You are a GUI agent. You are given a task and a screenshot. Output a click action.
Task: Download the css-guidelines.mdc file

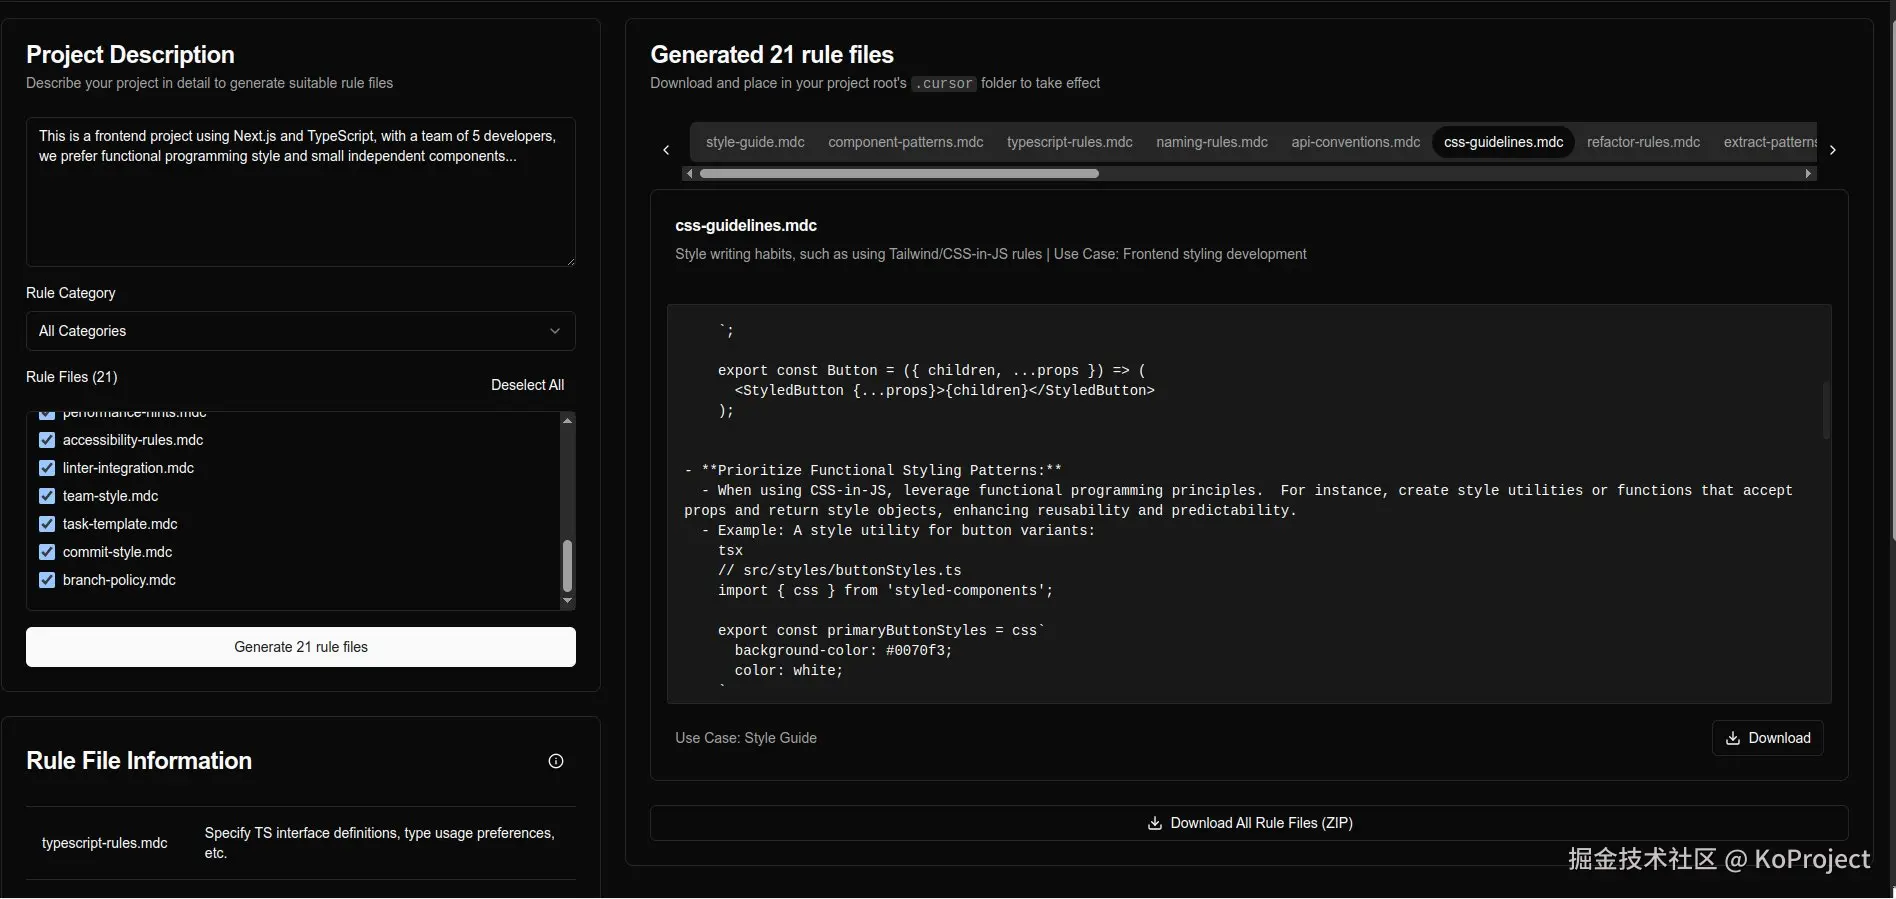[x=1767, y=738]
